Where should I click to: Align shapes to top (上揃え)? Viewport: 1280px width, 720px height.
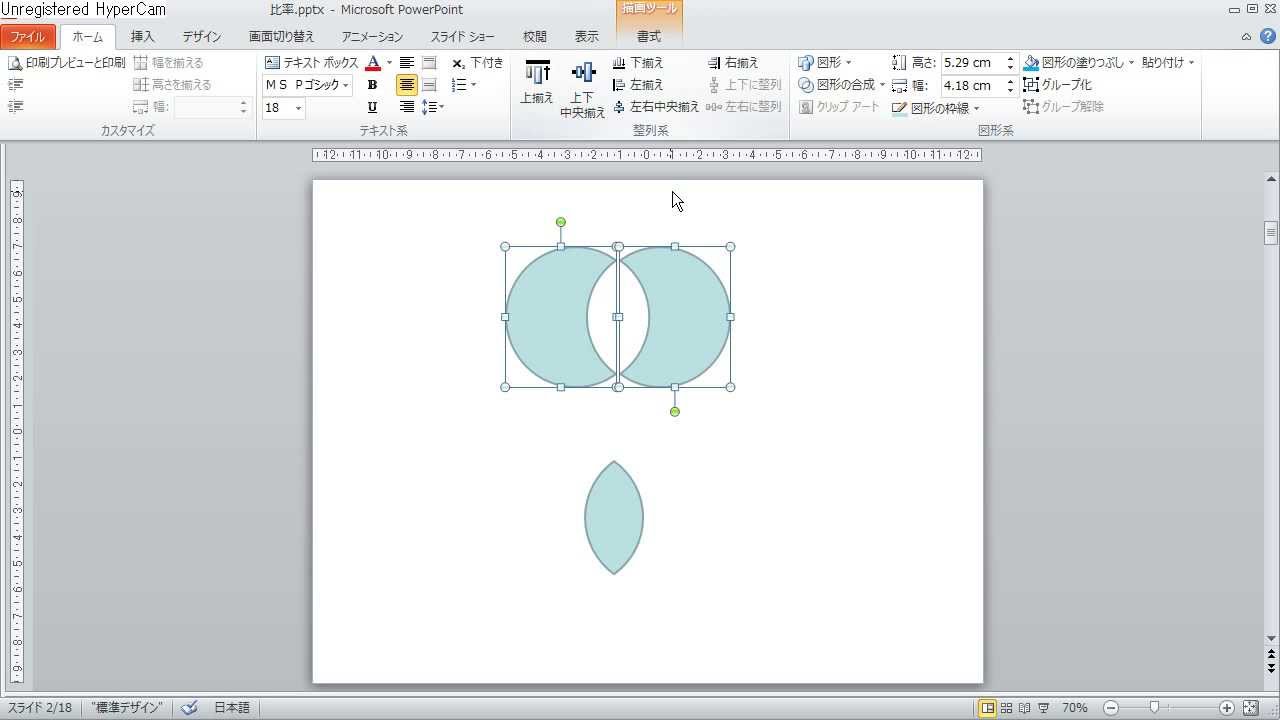click(537, 82)
